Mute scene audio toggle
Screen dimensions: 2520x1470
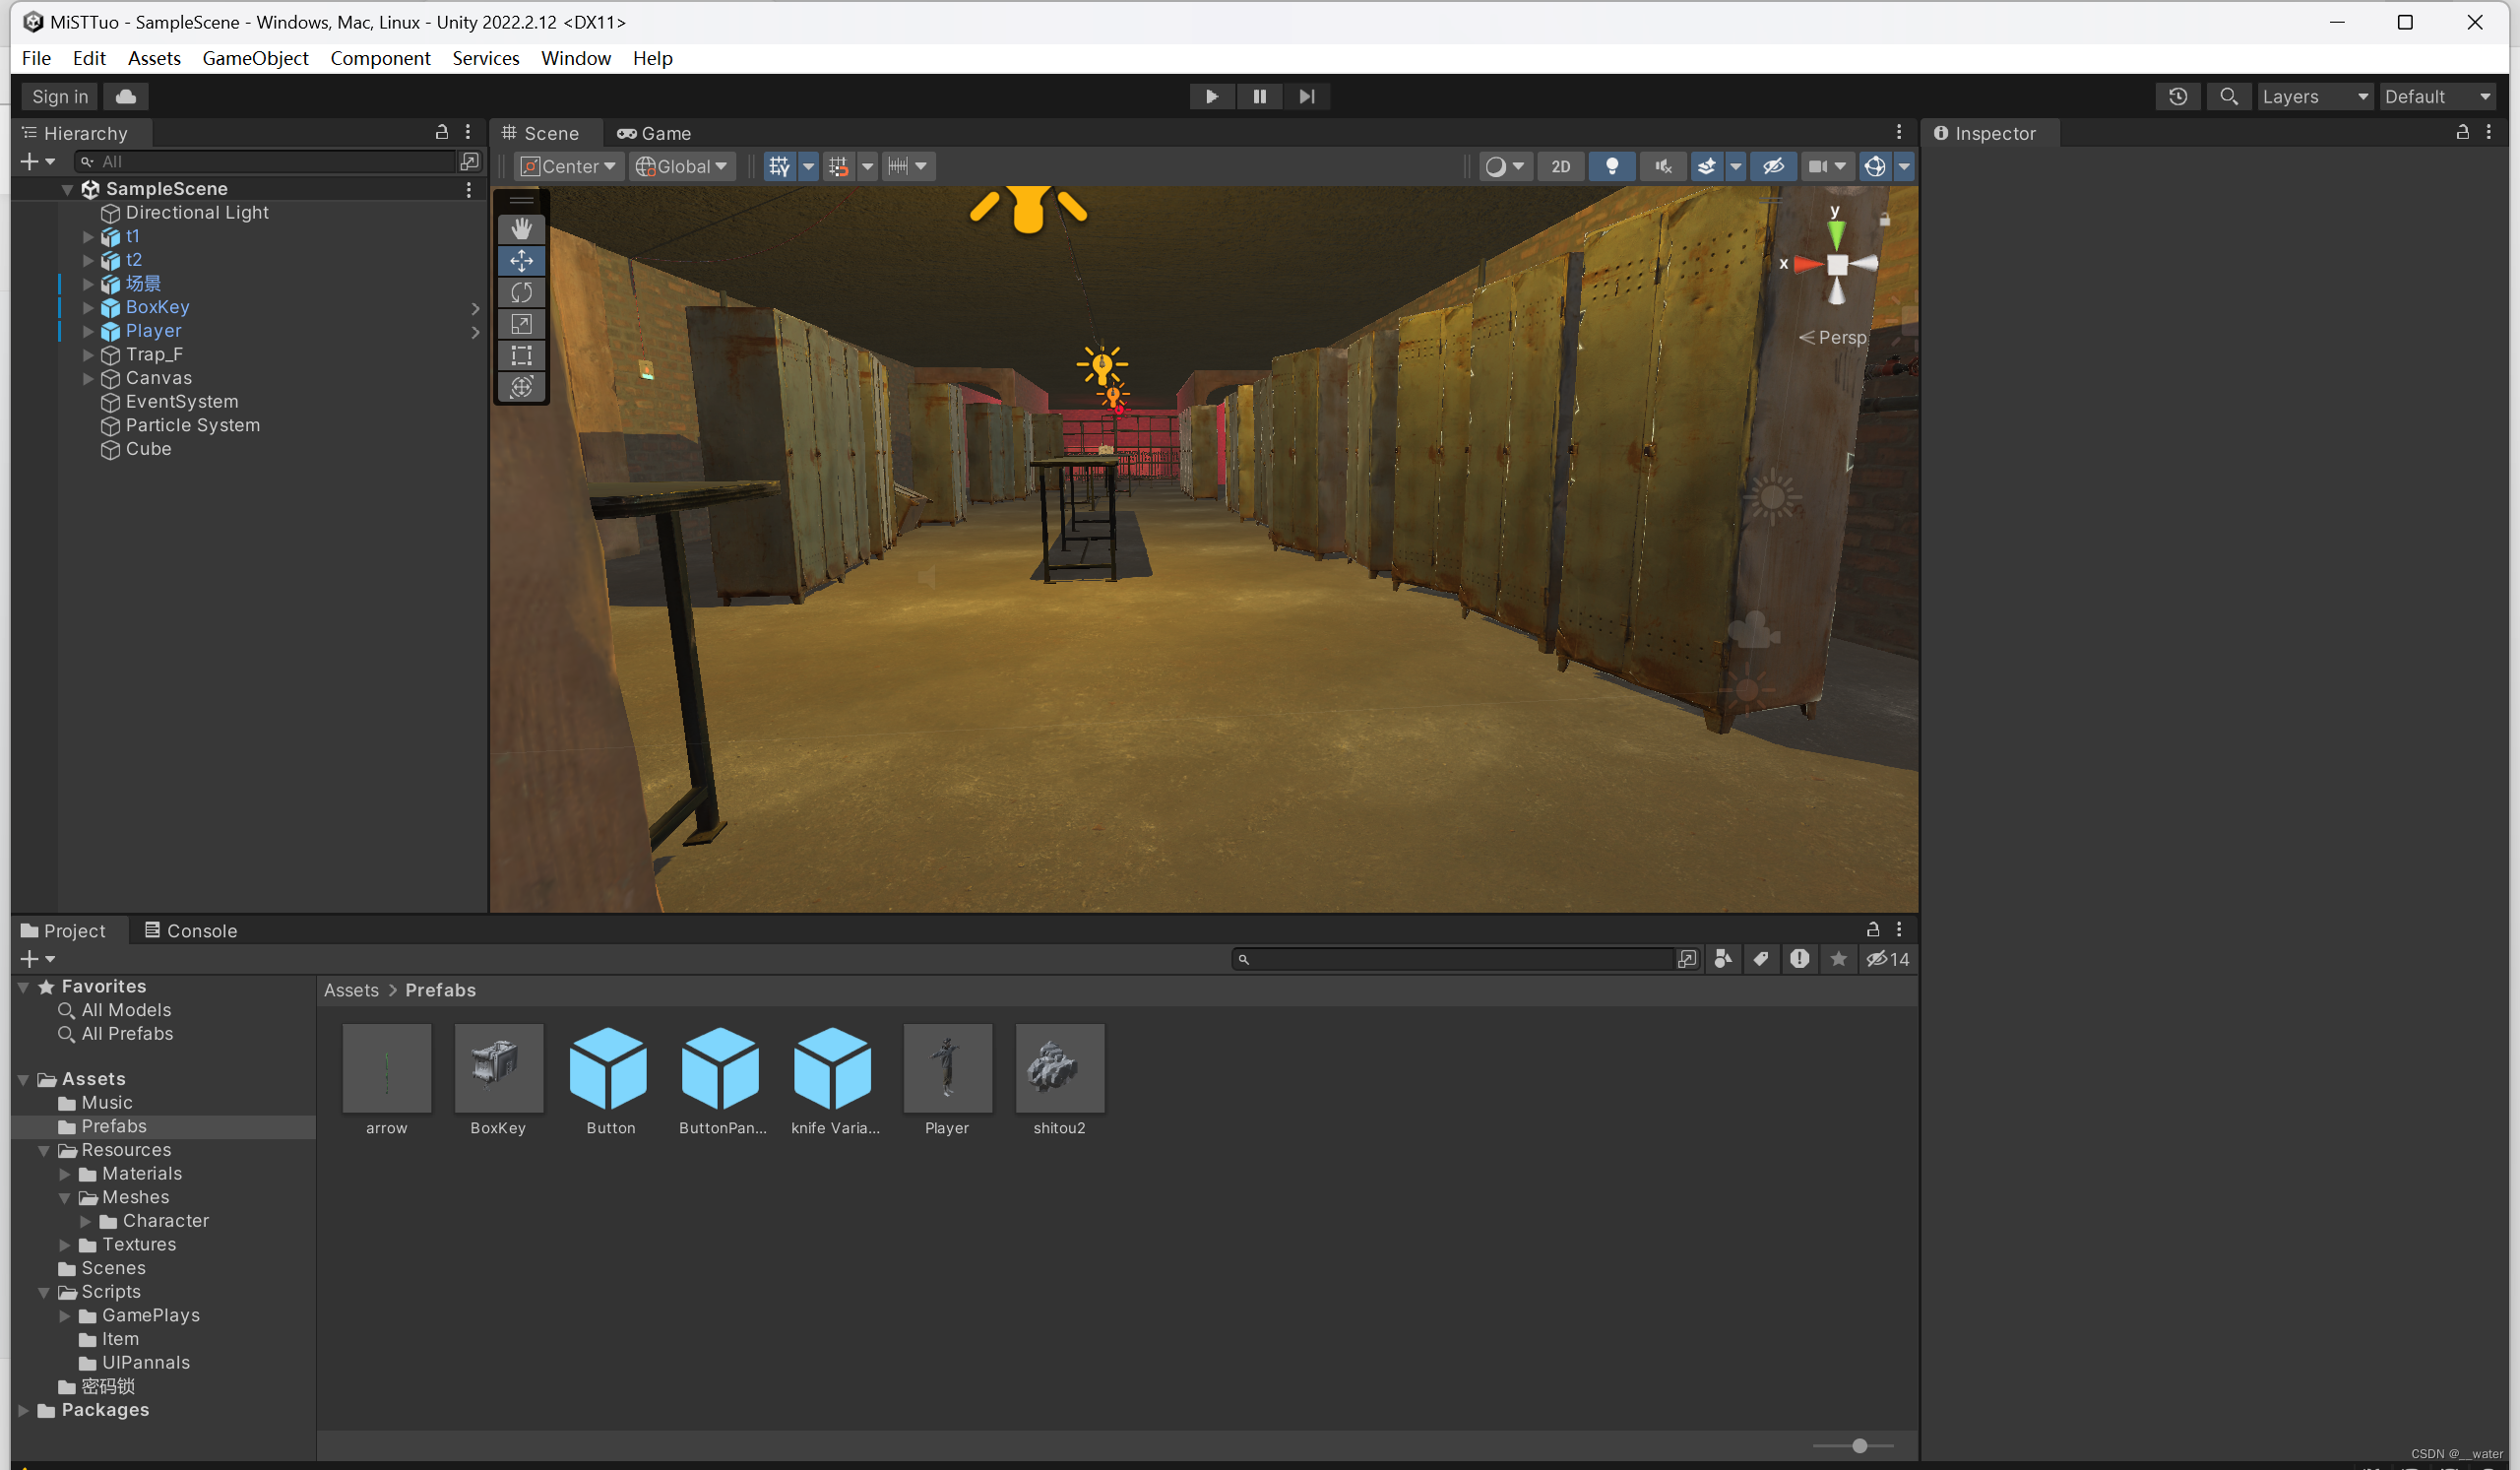click(1663, 166)
